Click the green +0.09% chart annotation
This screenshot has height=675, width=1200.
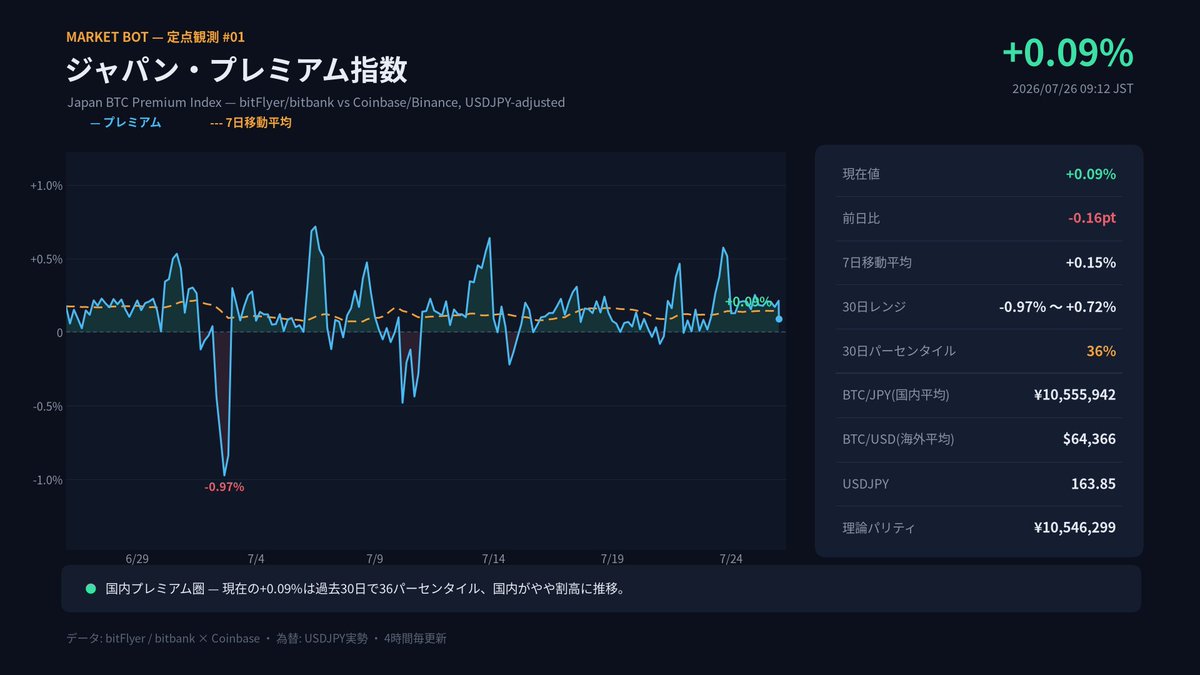pyautogui.click(x=749, y=301)
